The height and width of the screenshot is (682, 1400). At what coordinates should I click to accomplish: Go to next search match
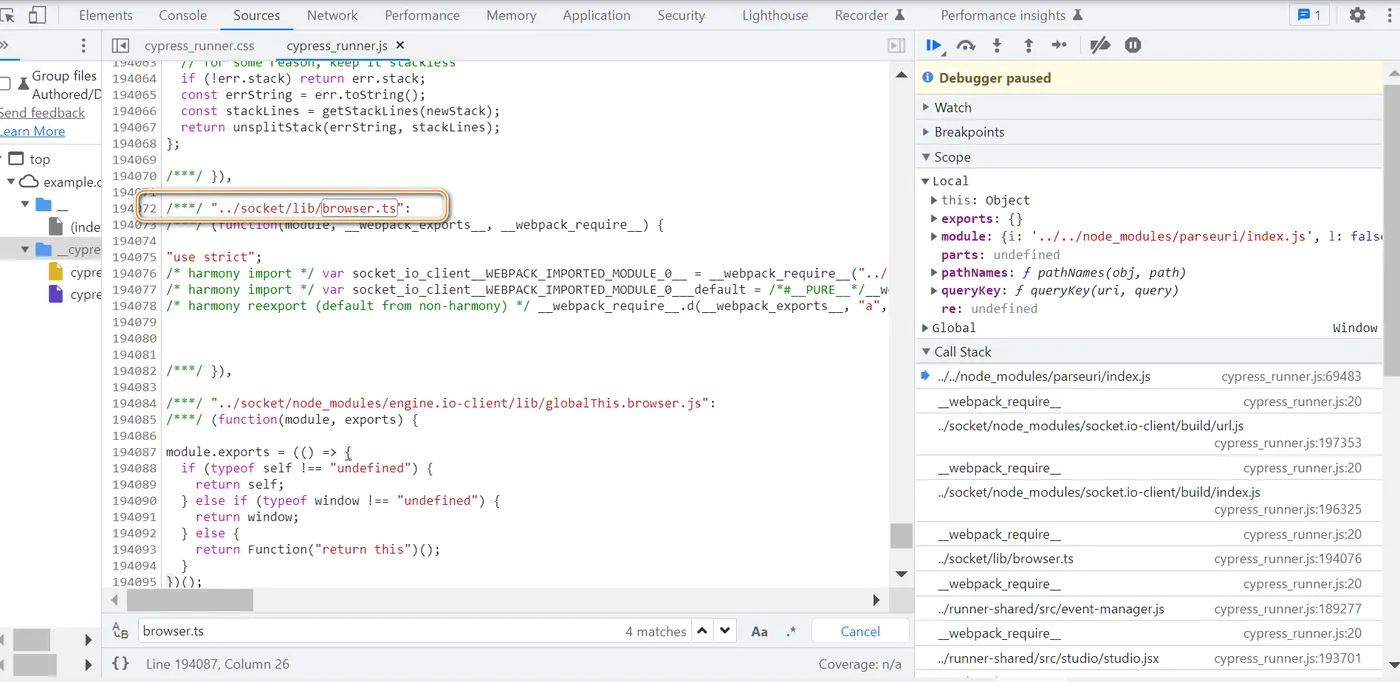[725, 631]
